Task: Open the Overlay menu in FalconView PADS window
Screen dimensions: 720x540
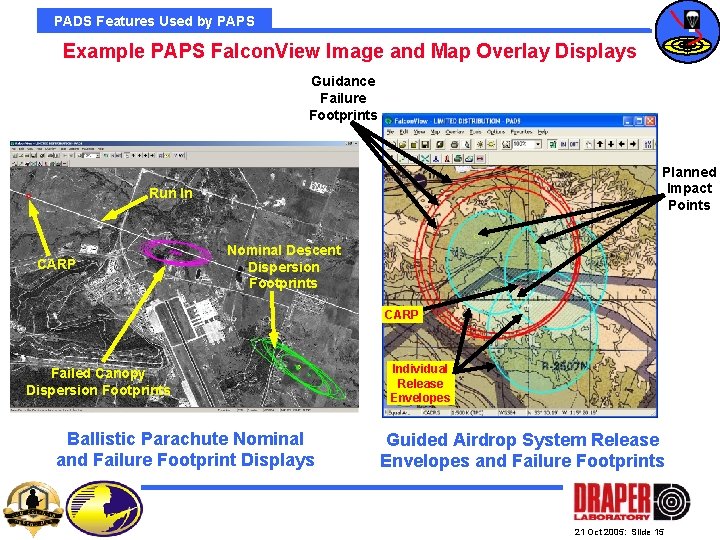Action: coord(455,132)
